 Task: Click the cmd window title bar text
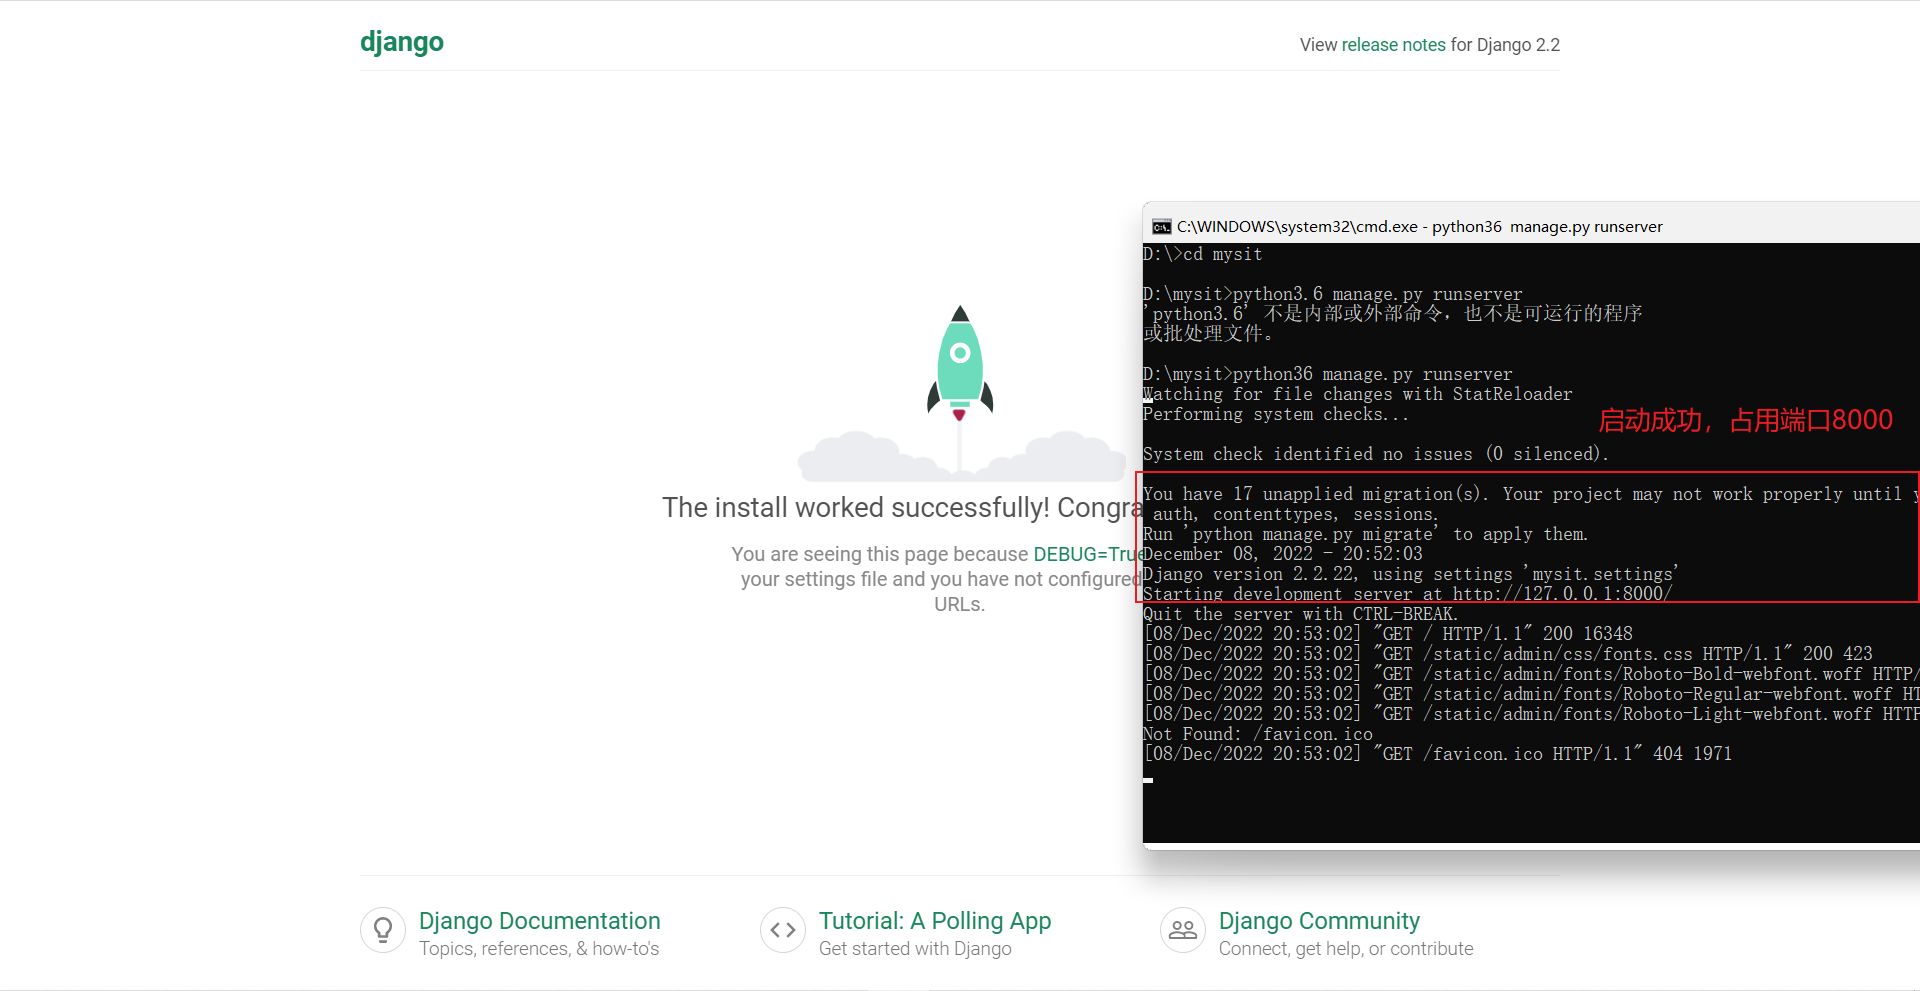pyautogui.click(x=1420, y=227)
